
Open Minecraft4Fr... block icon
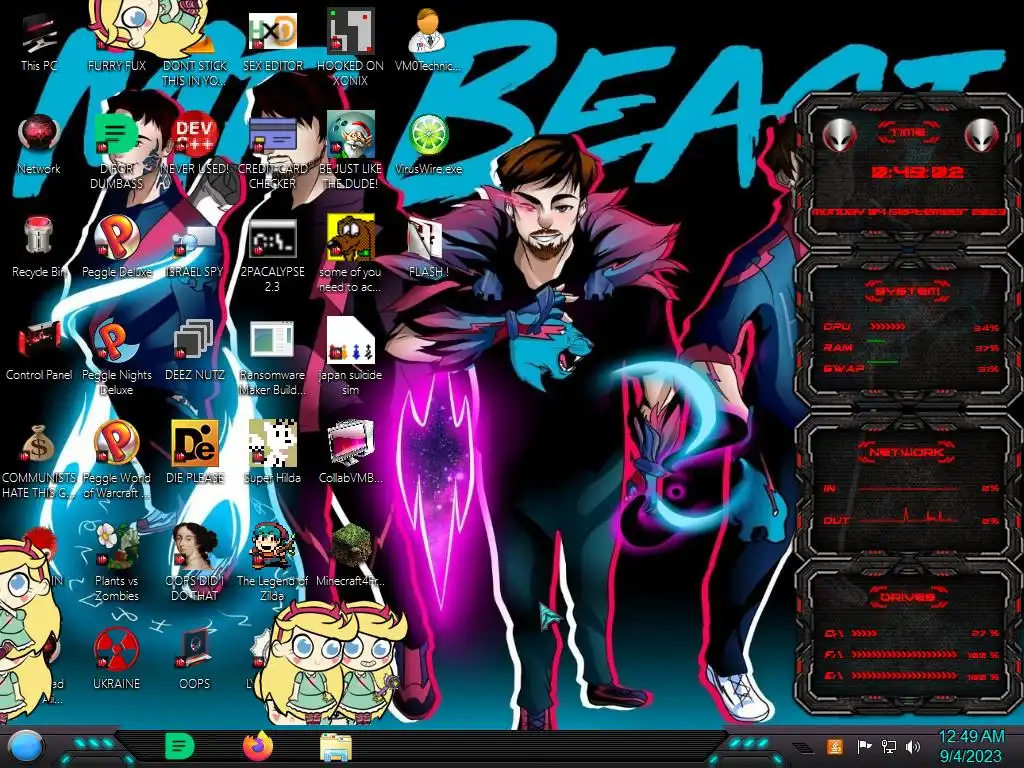point(350,555)
